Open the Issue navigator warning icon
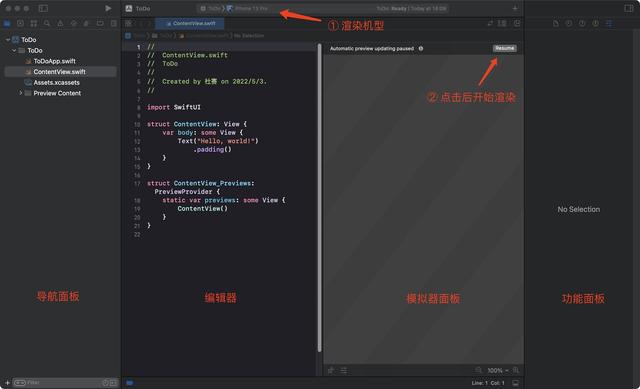Screen dimensions: 640x389 pos(60,23)
